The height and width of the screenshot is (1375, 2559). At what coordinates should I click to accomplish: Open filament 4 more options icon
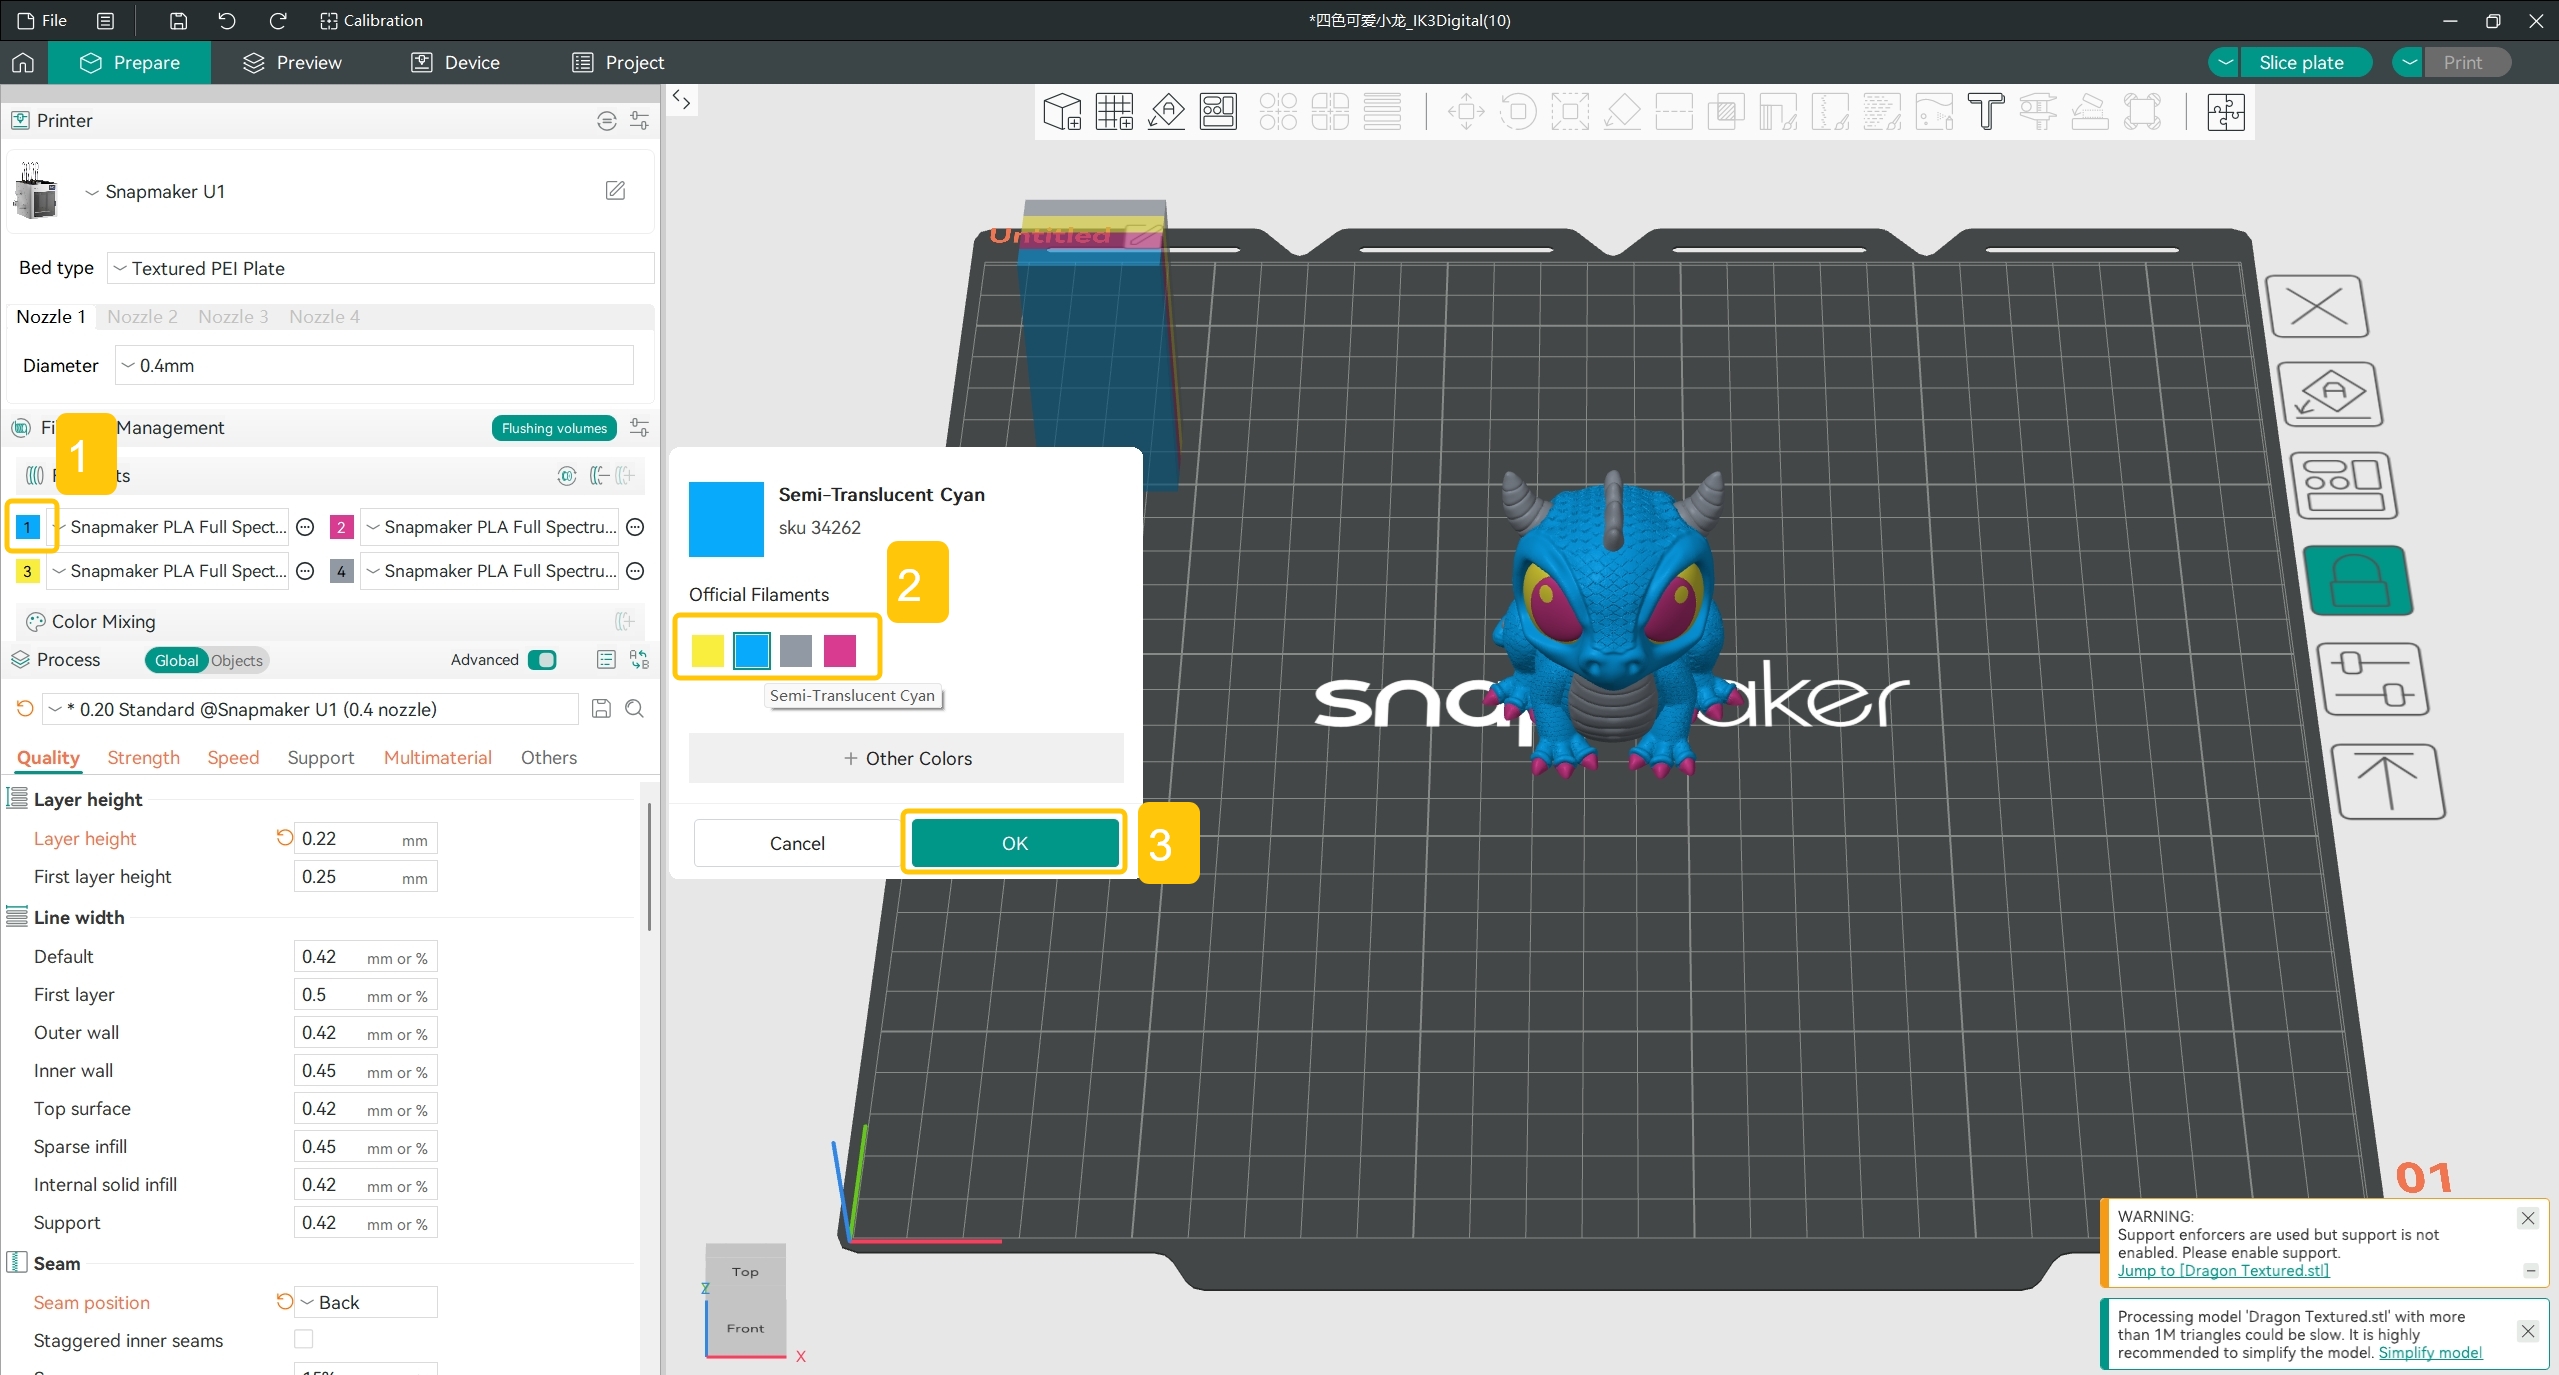[x=635, y=571]
